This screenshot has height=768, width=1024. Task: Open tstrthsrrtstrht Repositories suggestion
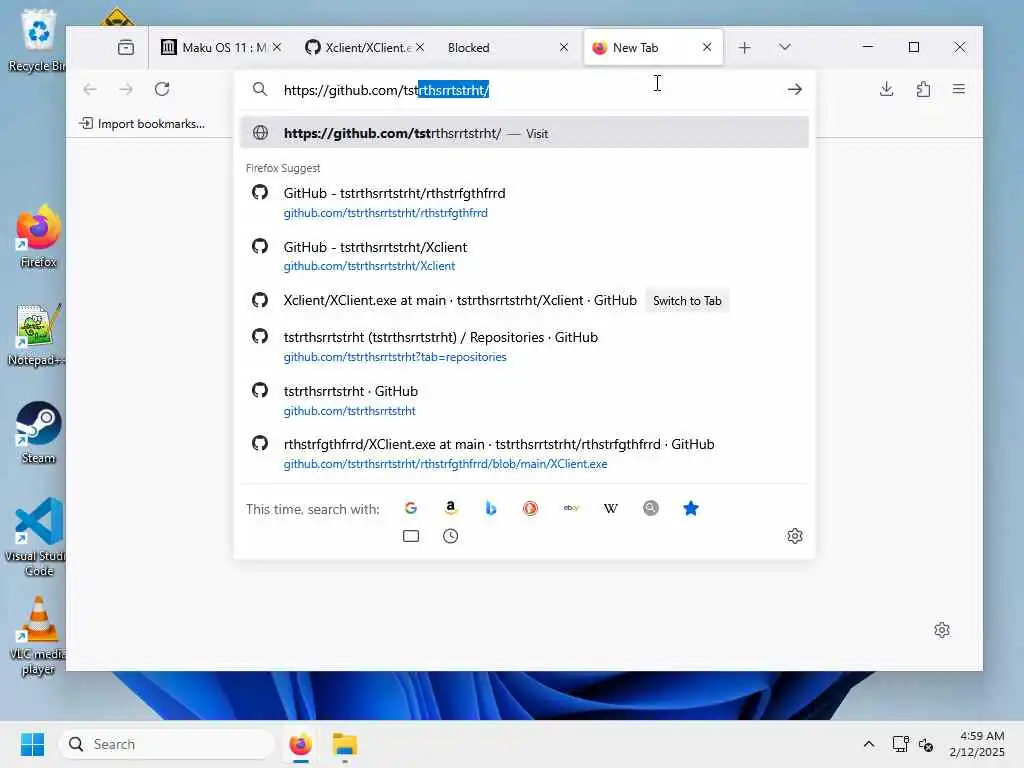pos(524,346)
